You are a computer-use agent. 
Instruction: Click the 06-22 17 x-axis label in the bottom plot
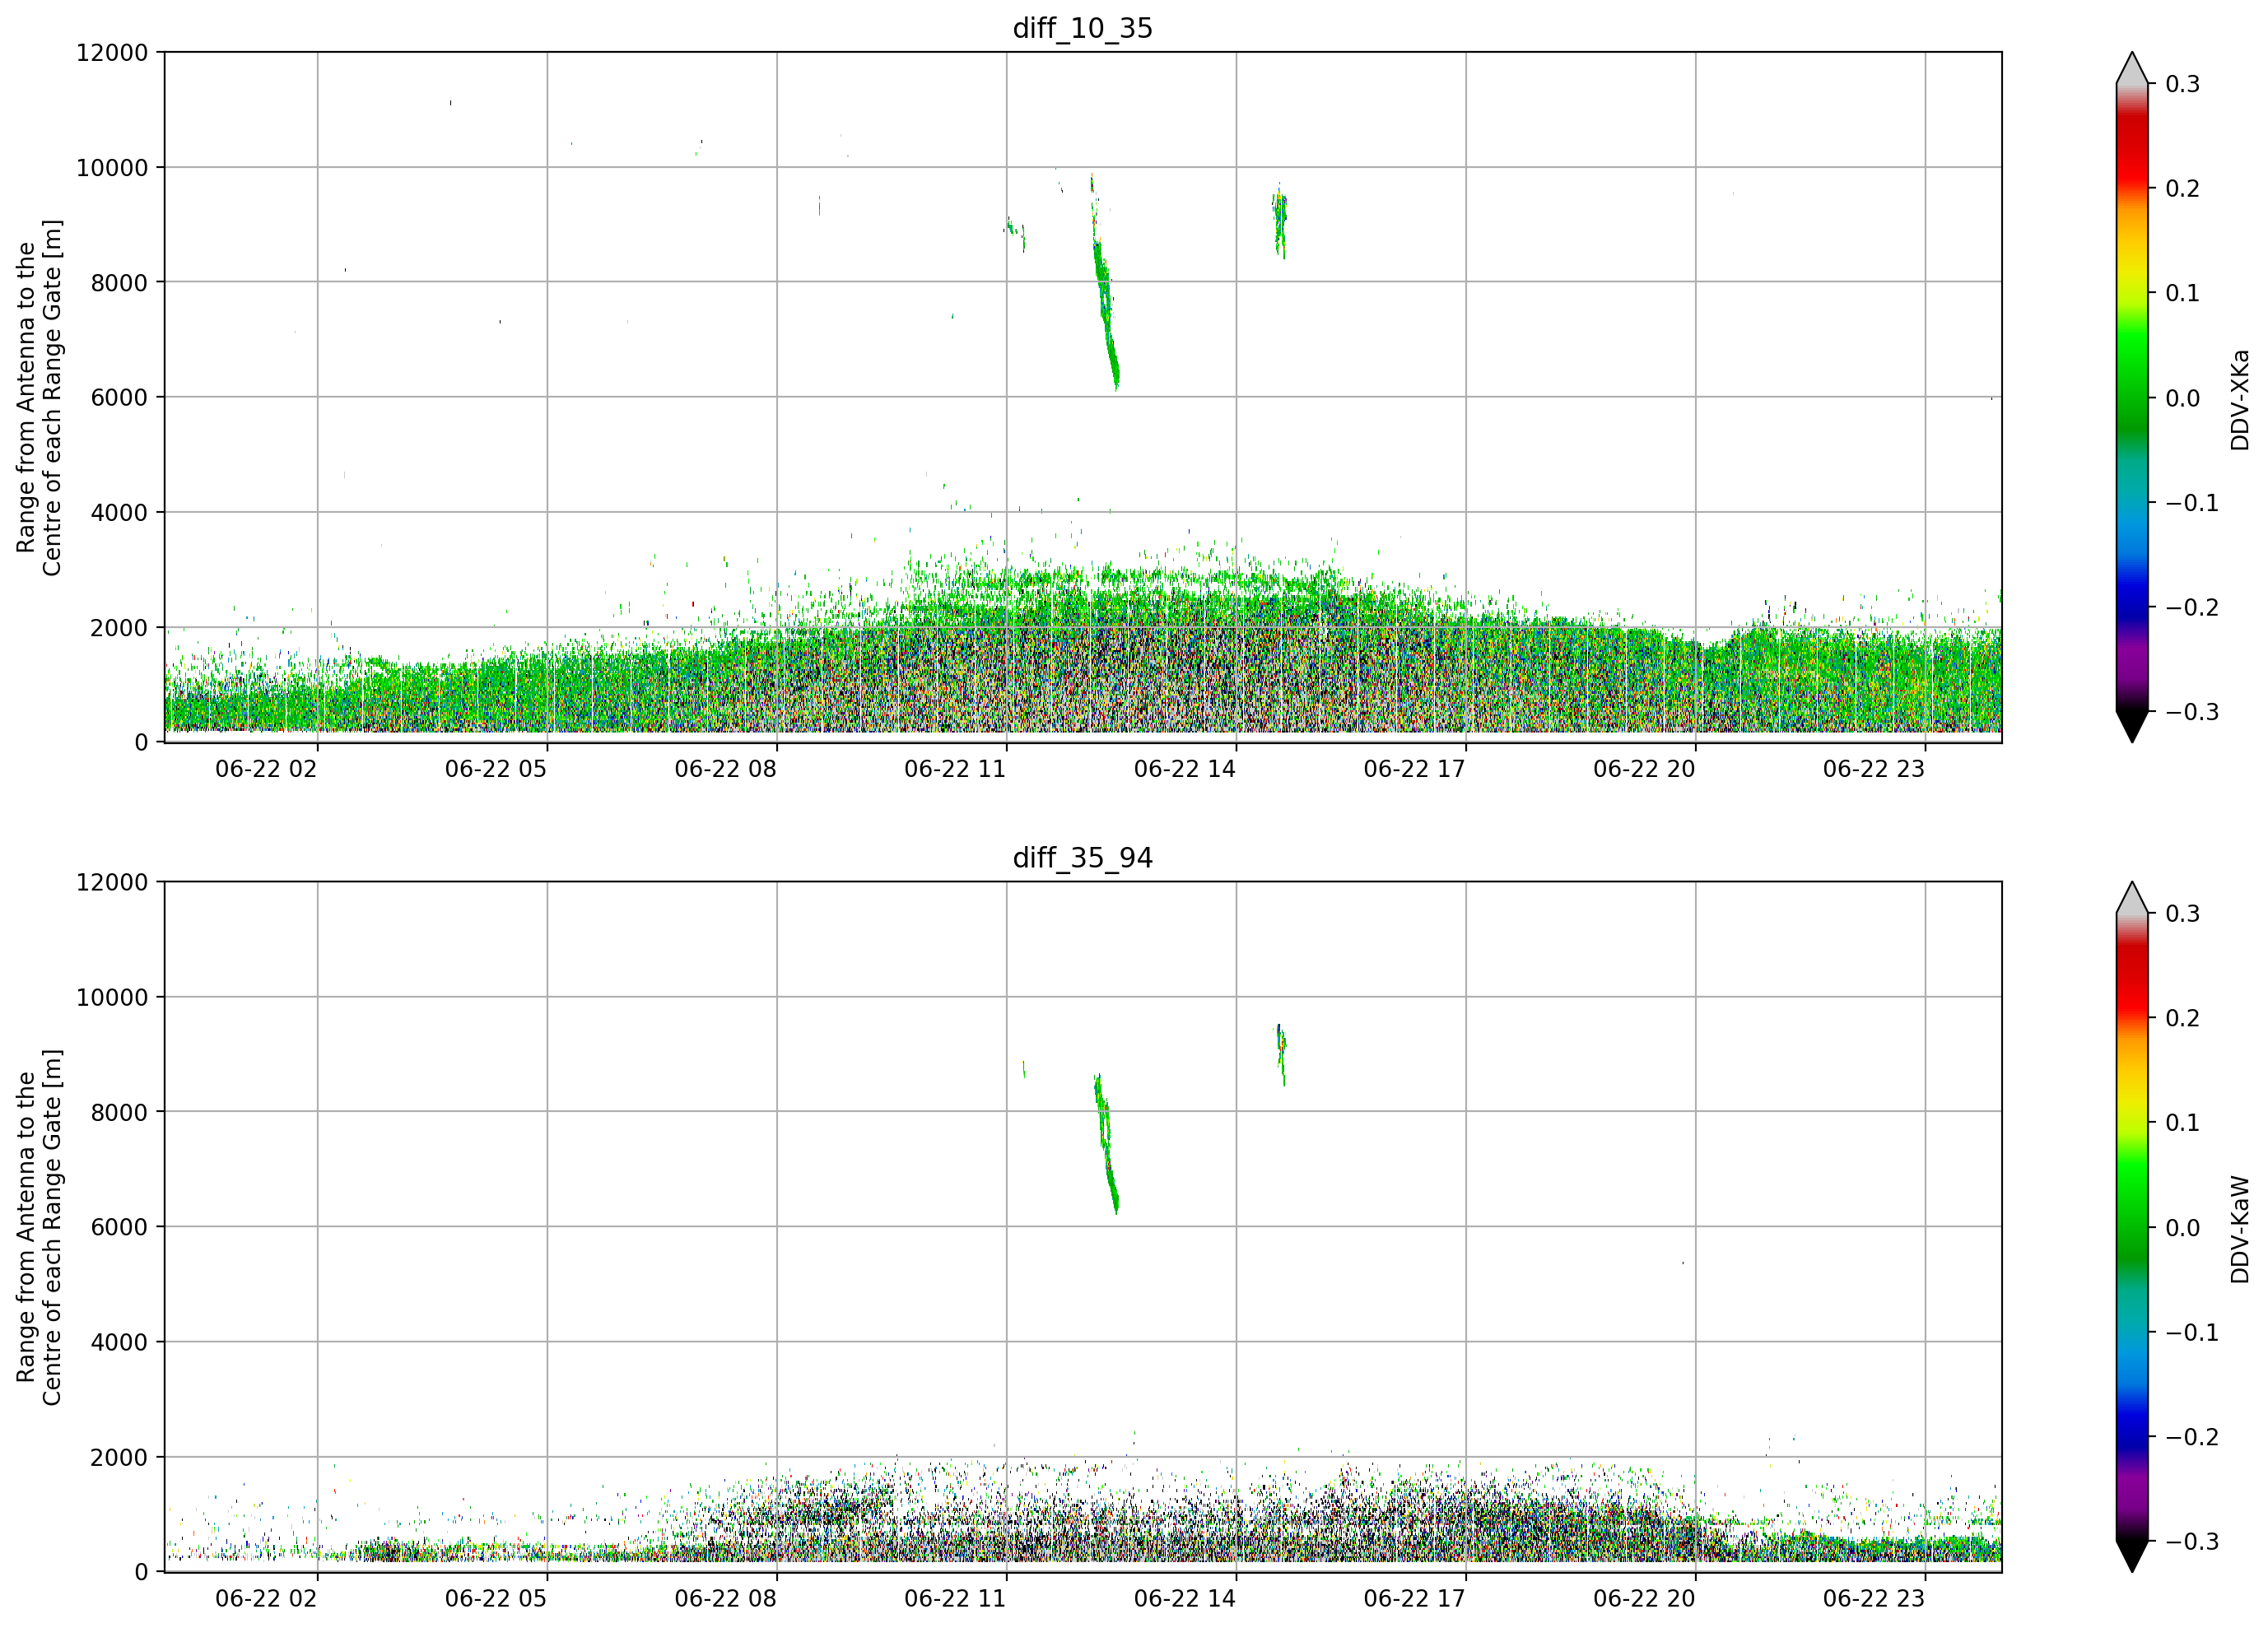click(x=1414, y=1599)
